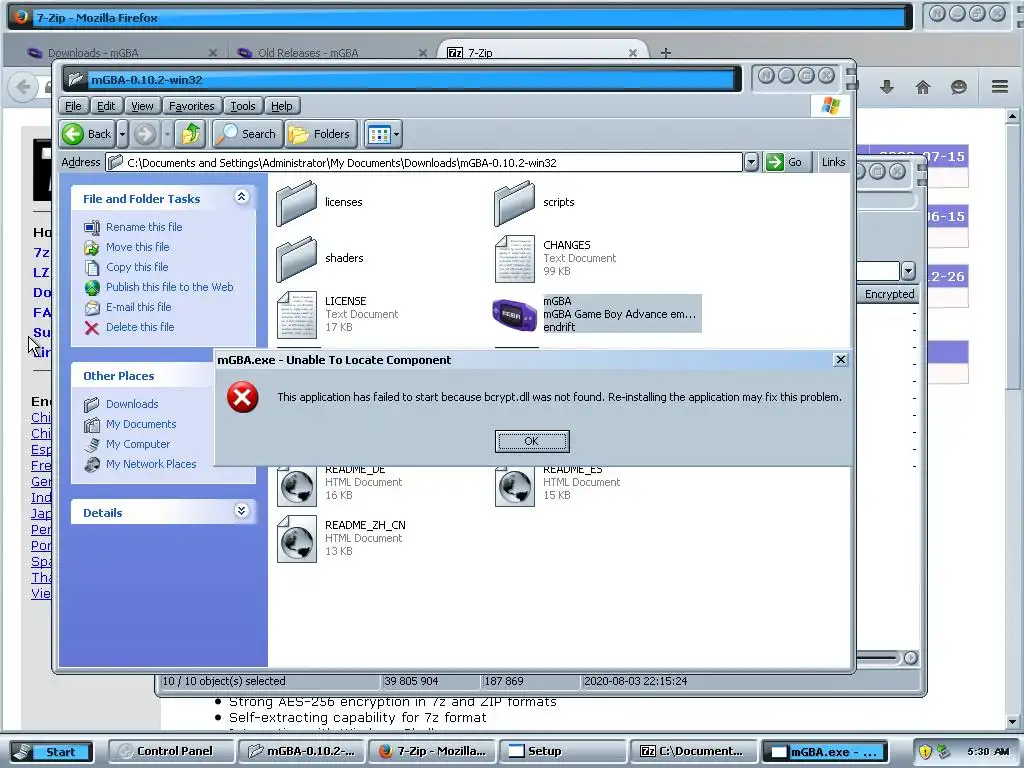Click the Firefox back arrow button
The image size is (1024, 768).
[24, 87]
